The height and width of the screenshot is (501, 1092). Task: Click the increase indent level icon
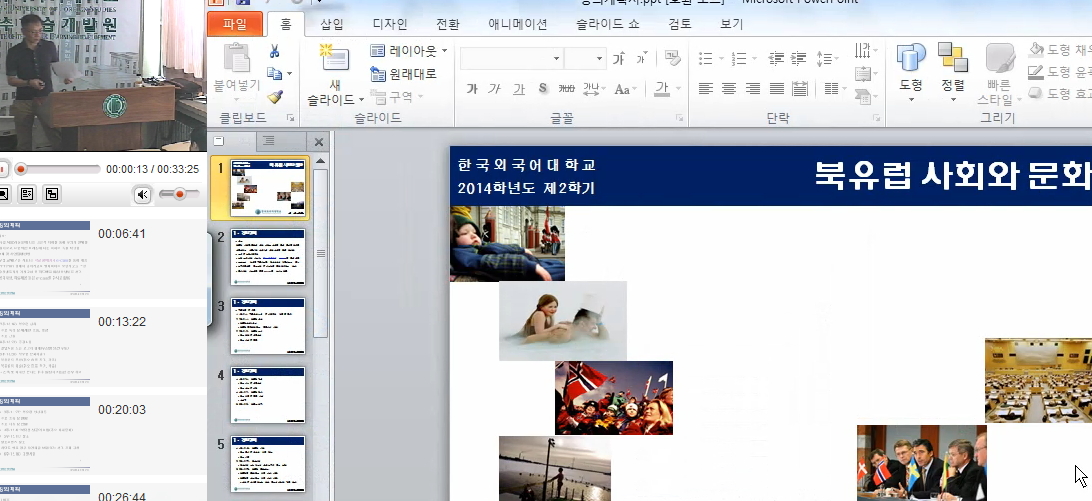pos(800,59)
